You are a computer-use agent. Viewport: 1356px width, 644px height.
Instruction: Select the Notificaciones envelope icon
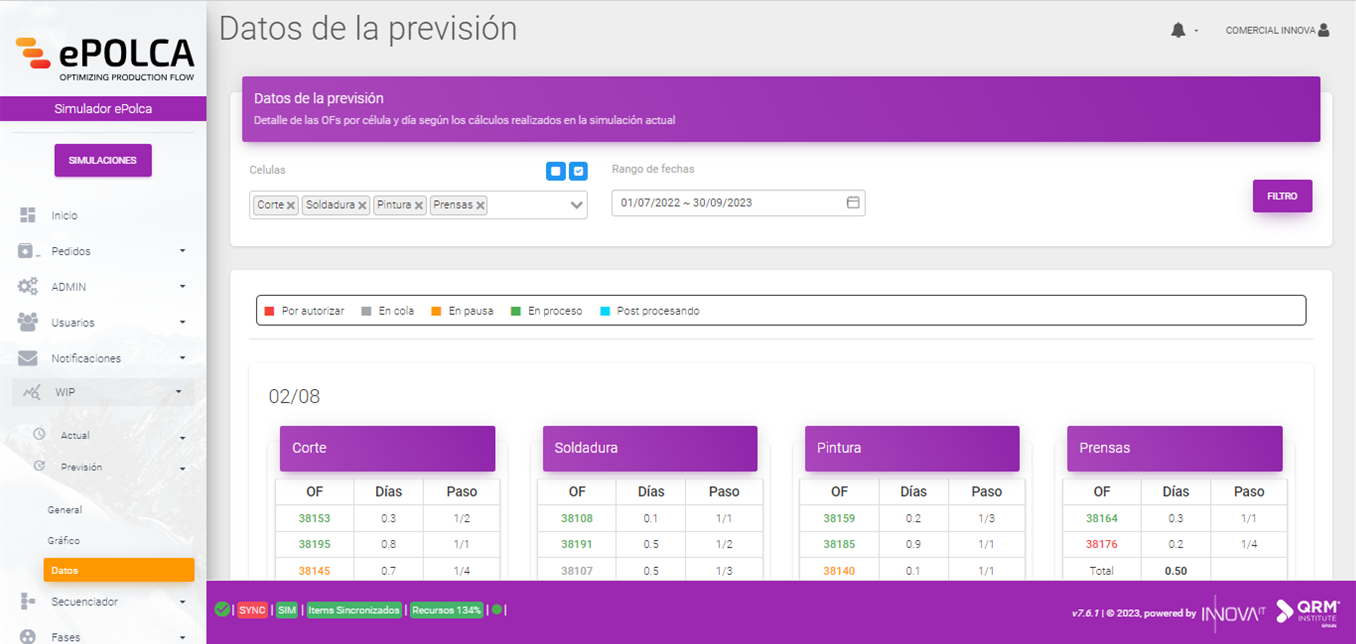[27, 357]
